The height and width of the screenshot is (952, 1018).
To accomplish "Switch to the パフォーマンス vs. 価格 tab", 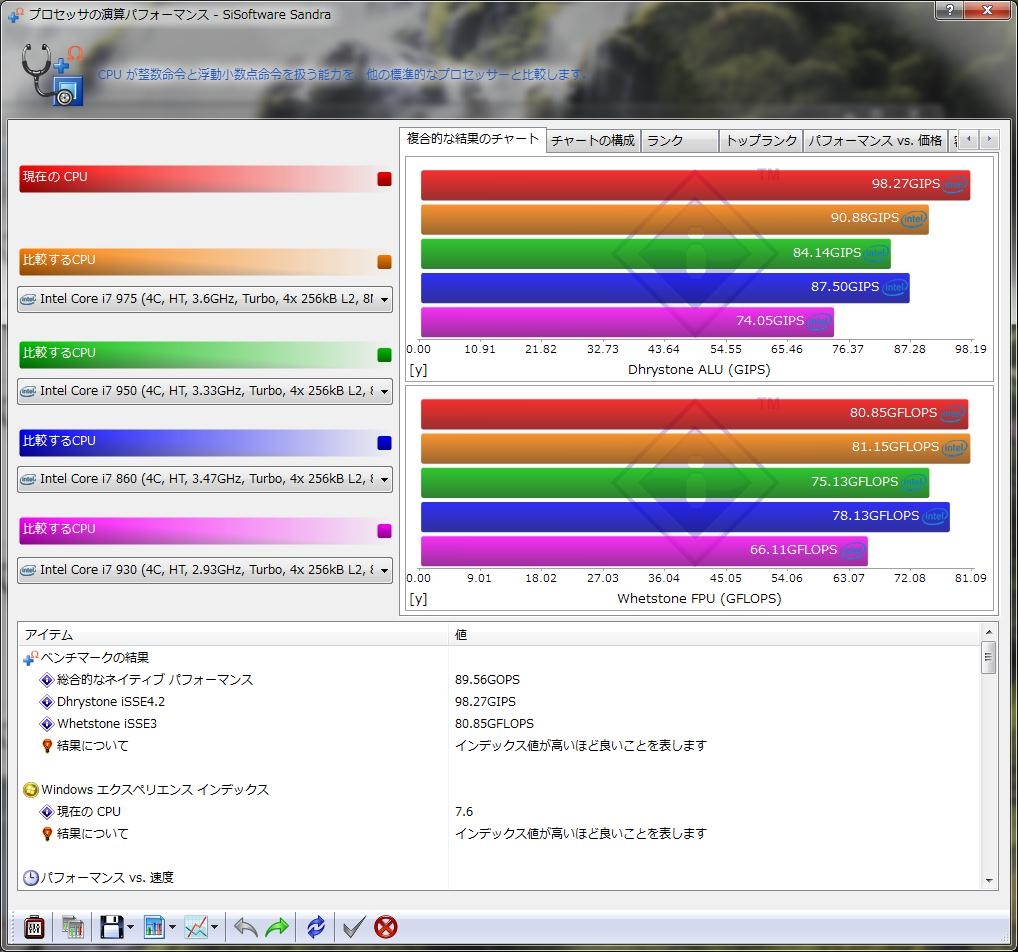I will [875, 141].
